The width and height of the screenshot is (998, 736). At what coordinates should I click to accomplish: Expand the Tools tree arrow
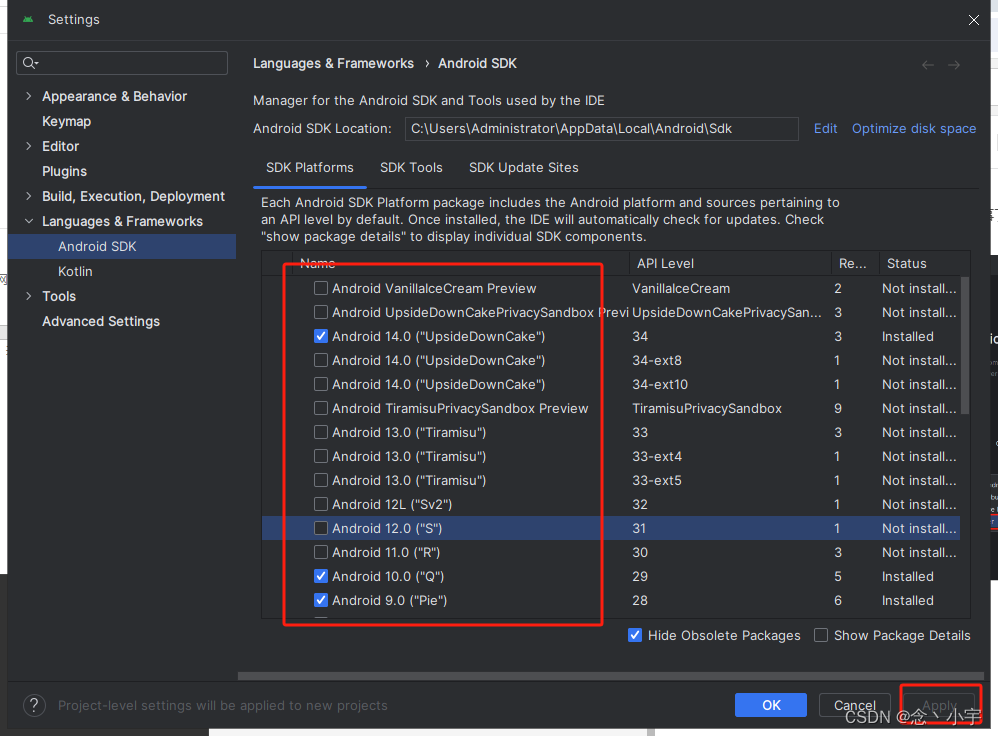pos(28,296)
